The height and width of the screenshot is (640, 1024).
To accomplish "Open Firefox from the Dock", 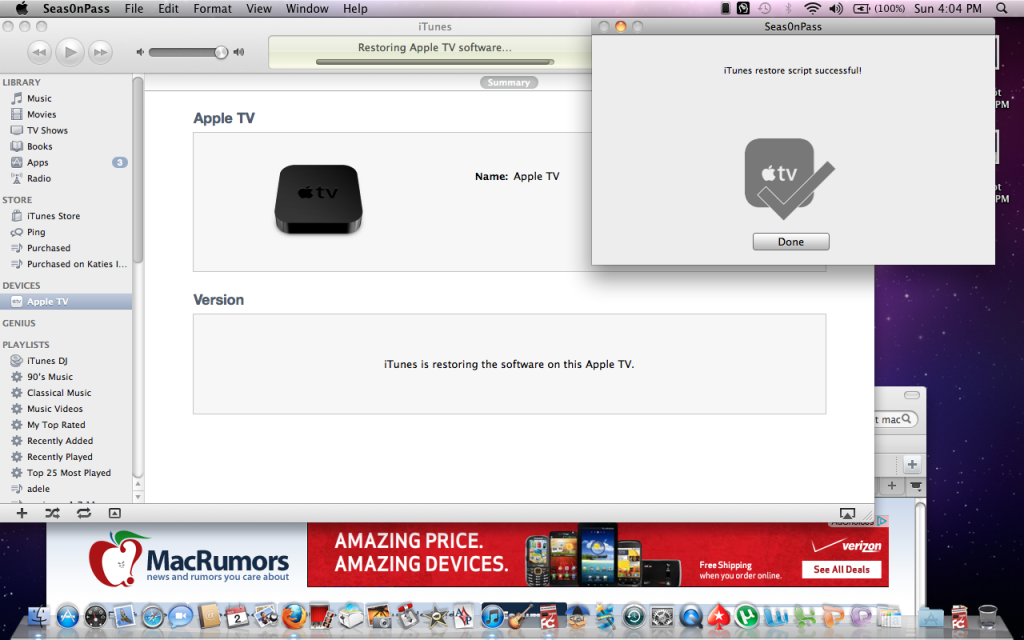I will point(295,616).
